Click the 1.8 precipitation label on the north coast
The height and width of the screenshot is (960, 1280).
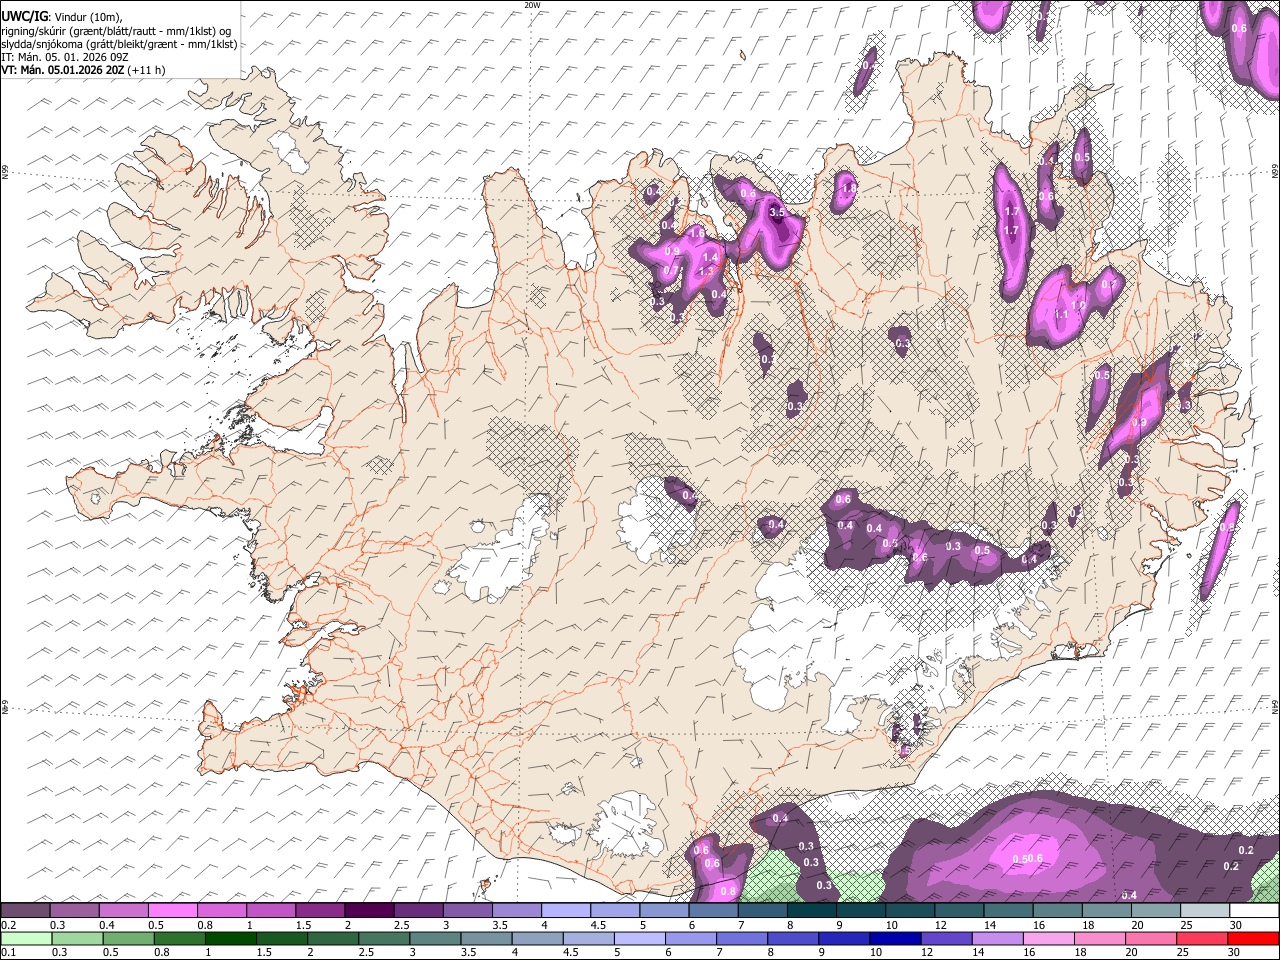coord(849,187)
